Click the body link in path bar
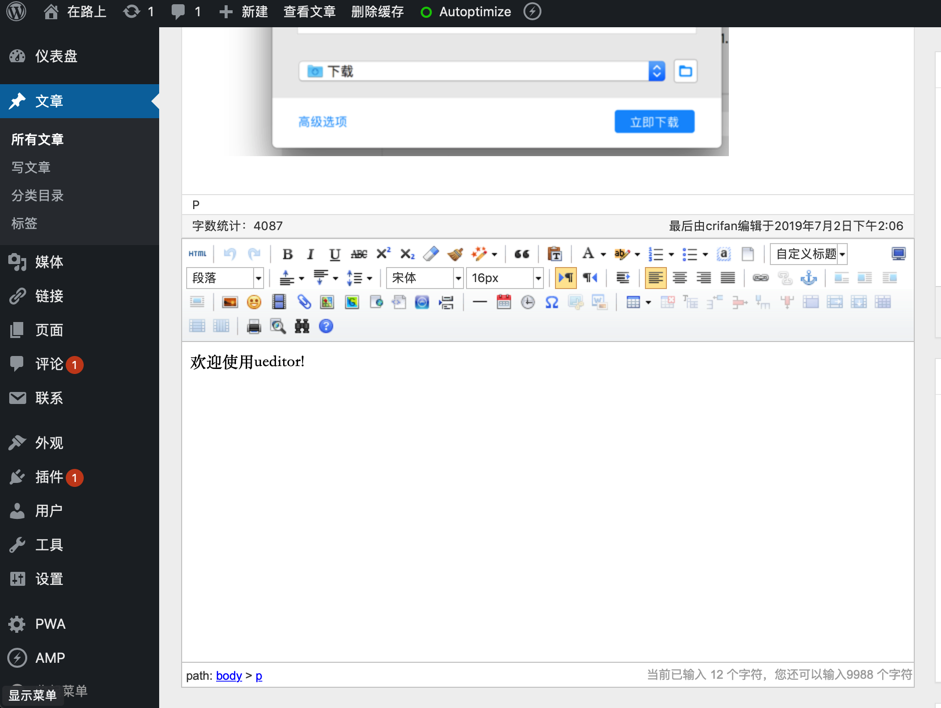The image size is (941, 708). (229, 676)
